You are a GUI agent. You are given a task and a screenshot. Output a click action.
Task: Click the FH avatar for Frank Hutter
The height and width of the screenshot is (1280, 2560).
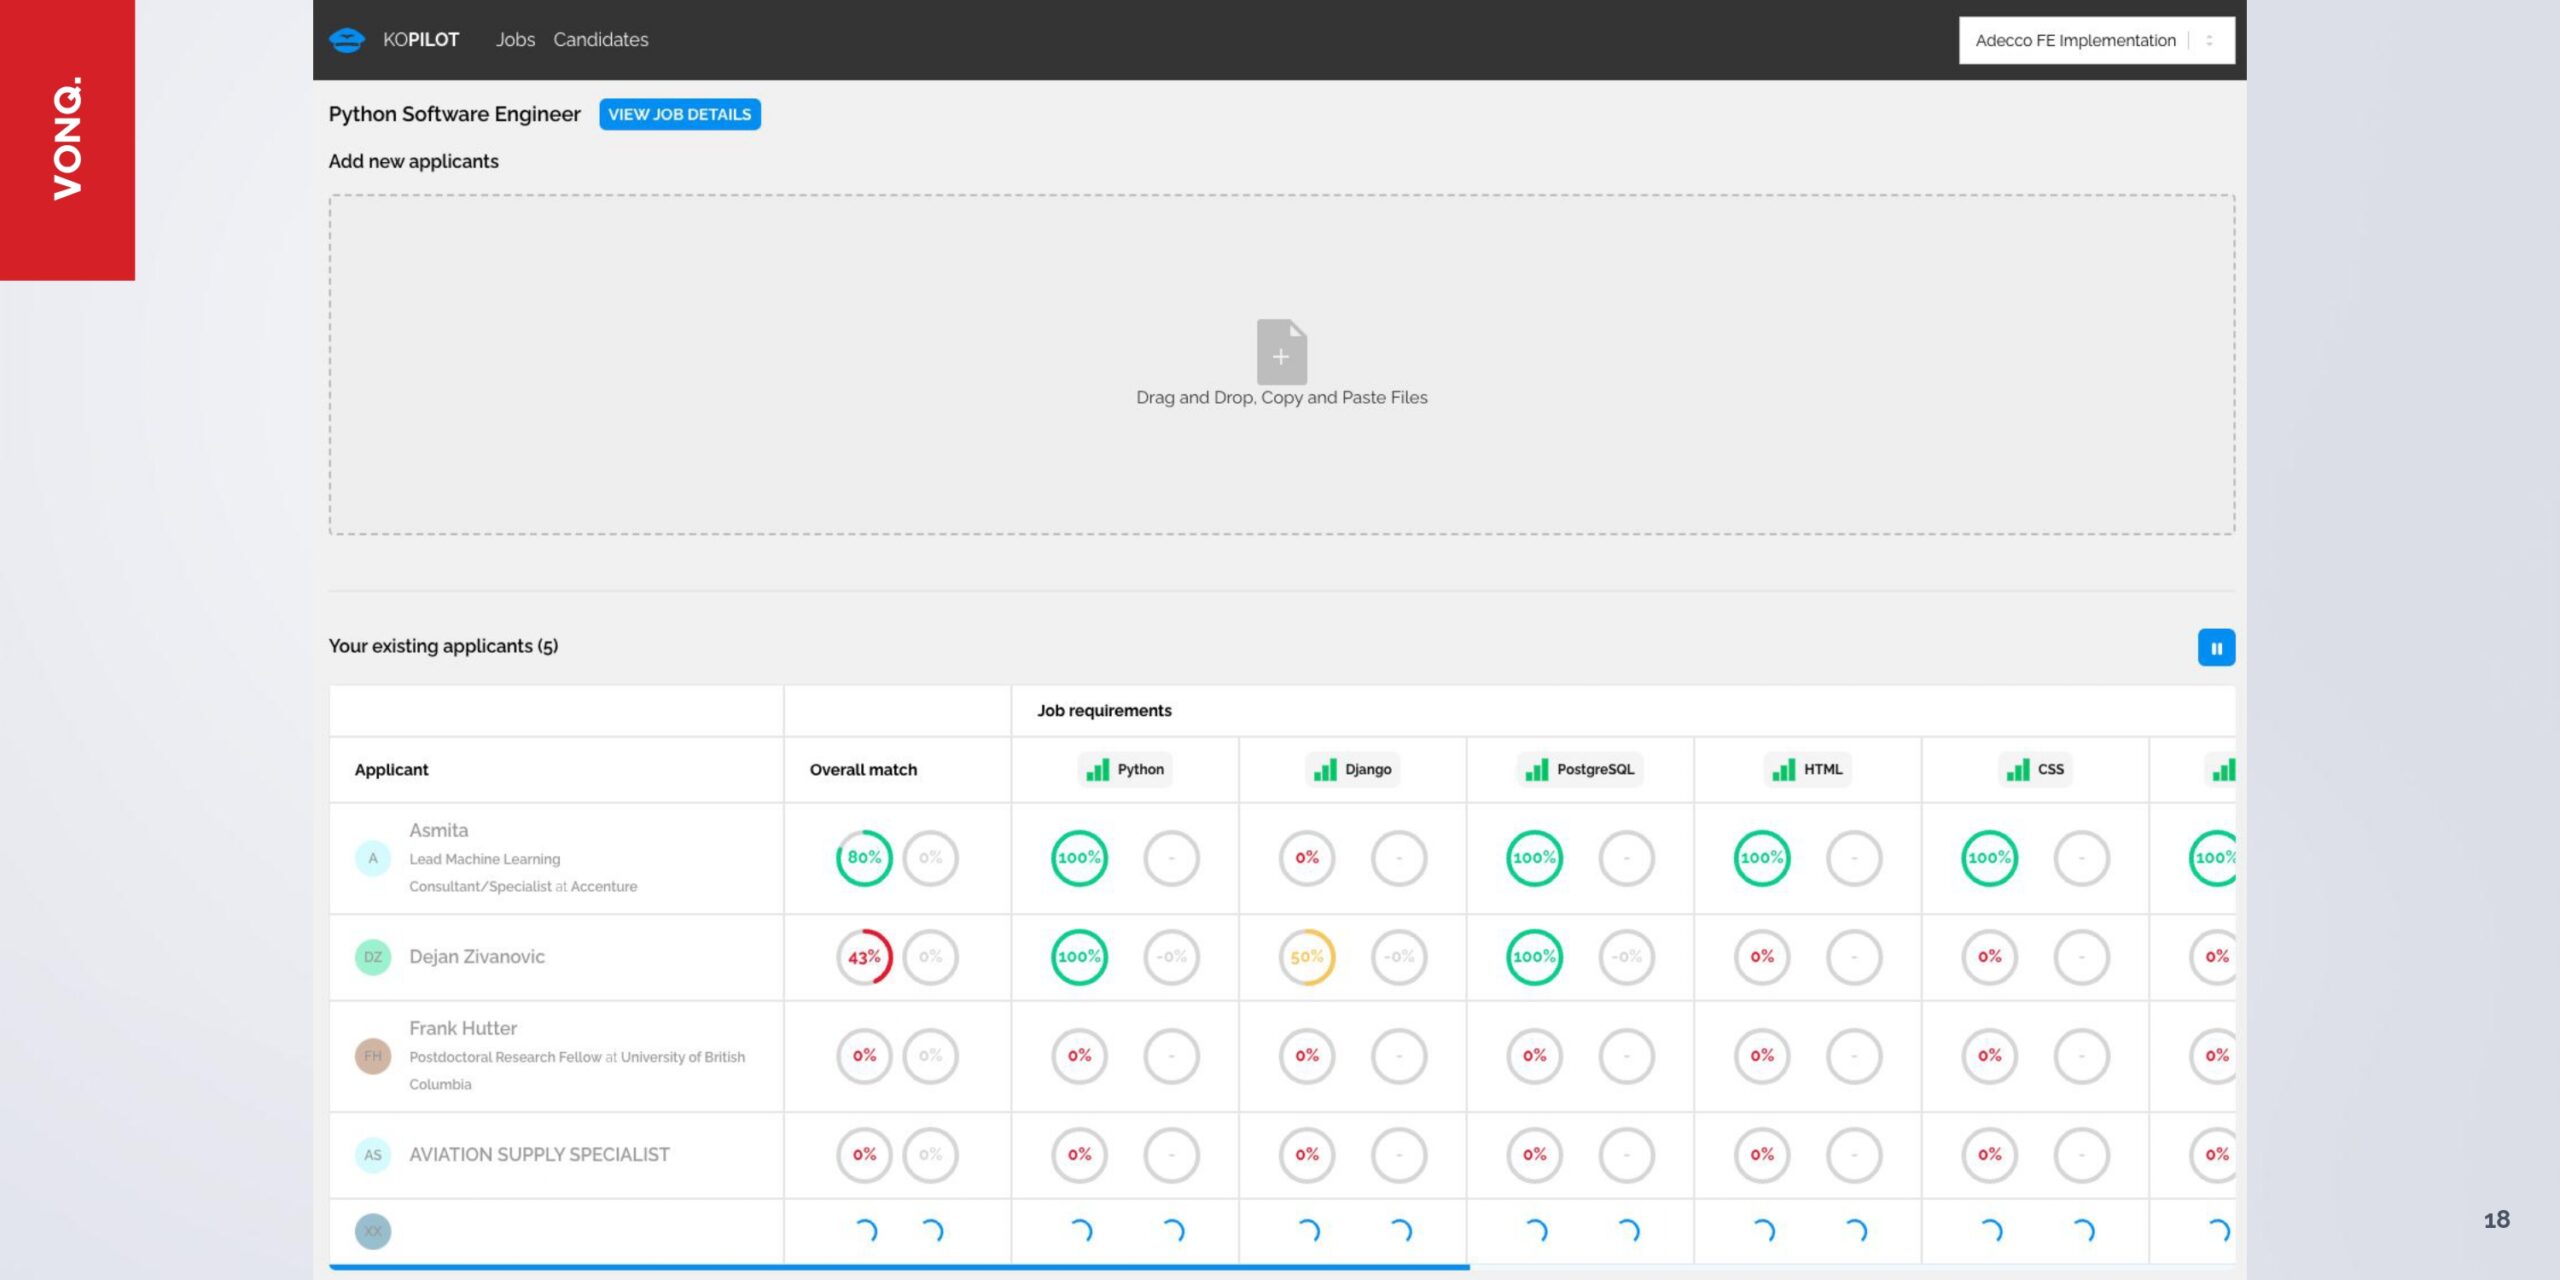pyautogui.click(x=373, y=1055)
